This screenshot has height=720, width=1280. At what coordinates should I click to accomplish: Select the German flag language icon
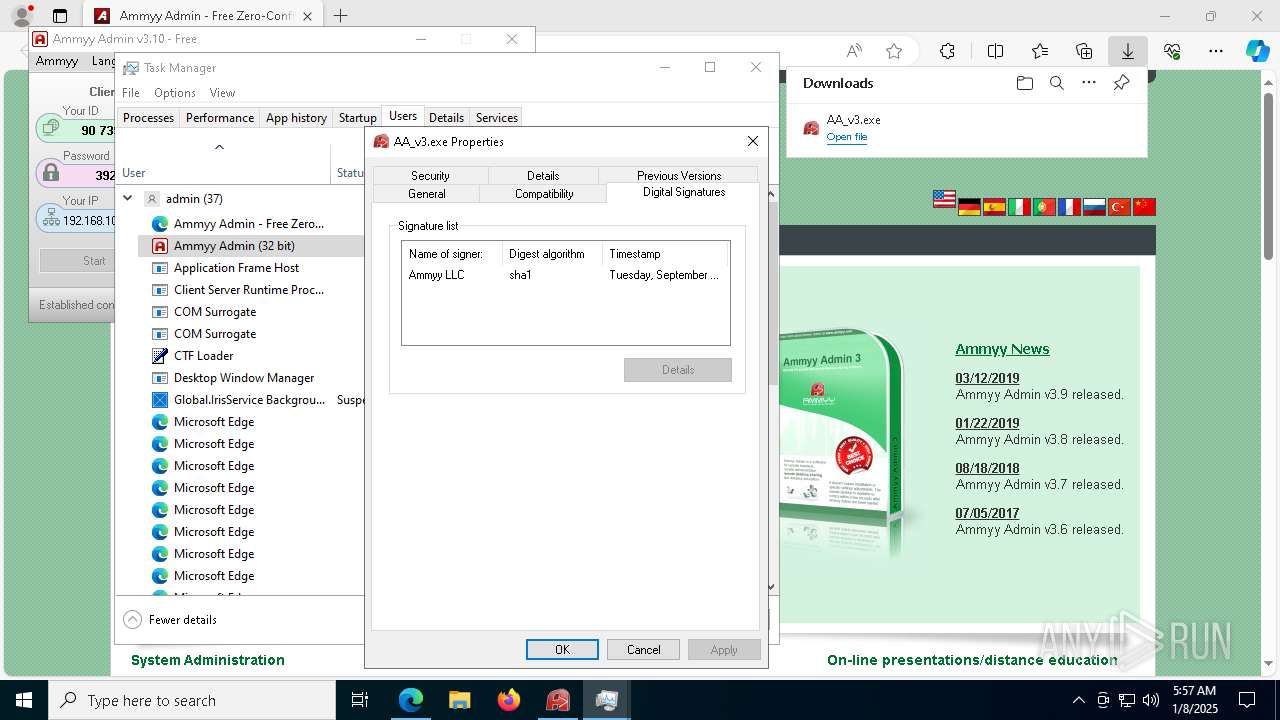(x=969, y=207)
